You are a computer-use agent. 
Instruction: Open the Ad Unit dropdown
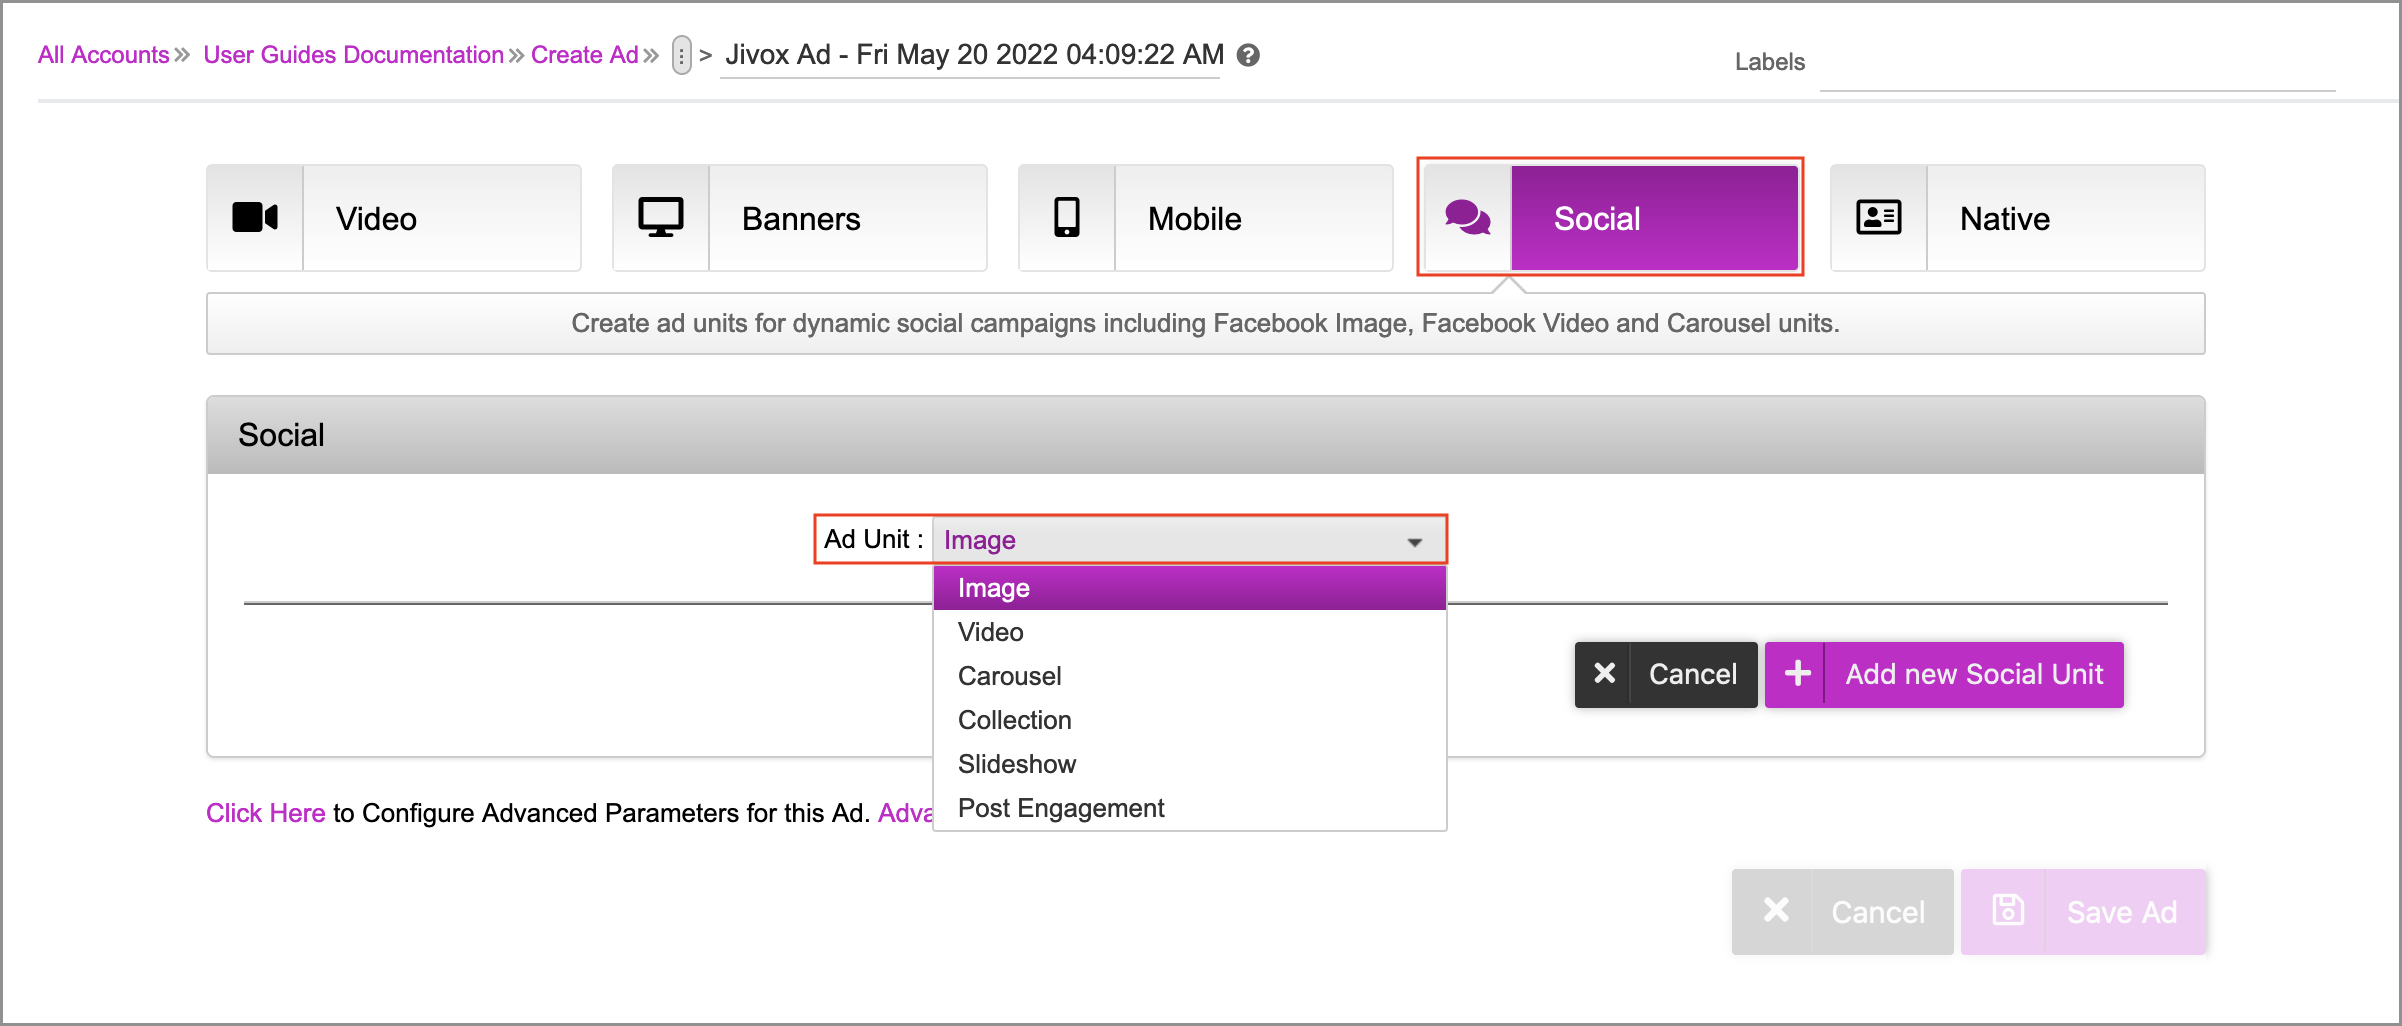tap(1188, 540)
